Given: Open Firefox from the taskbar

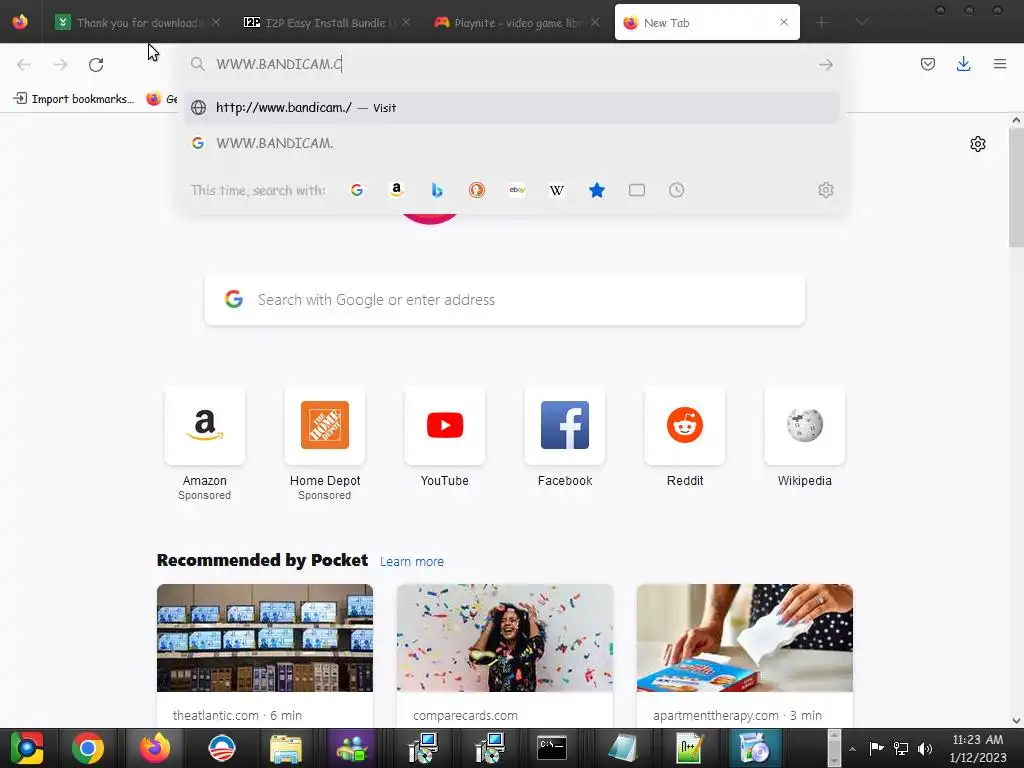Looking at the screenshot, I should point(154,748).
